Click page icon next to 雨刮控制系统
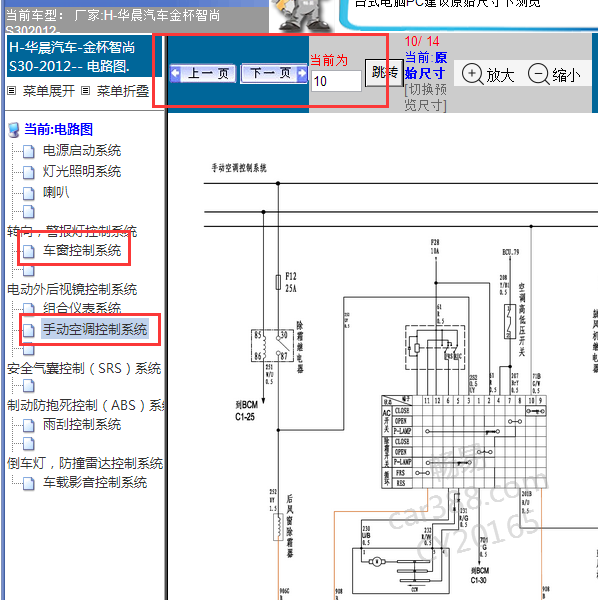 [x=29, y=425]
